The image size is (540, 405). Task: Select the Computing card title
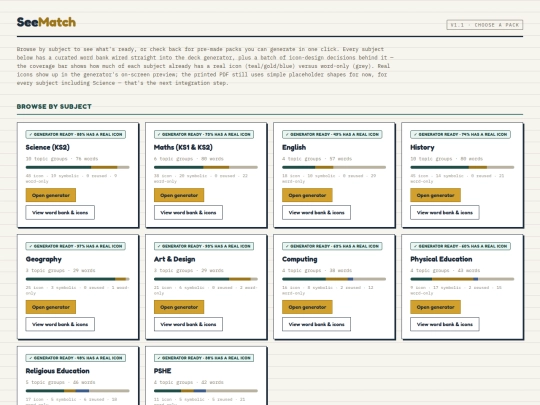point(300,259)
